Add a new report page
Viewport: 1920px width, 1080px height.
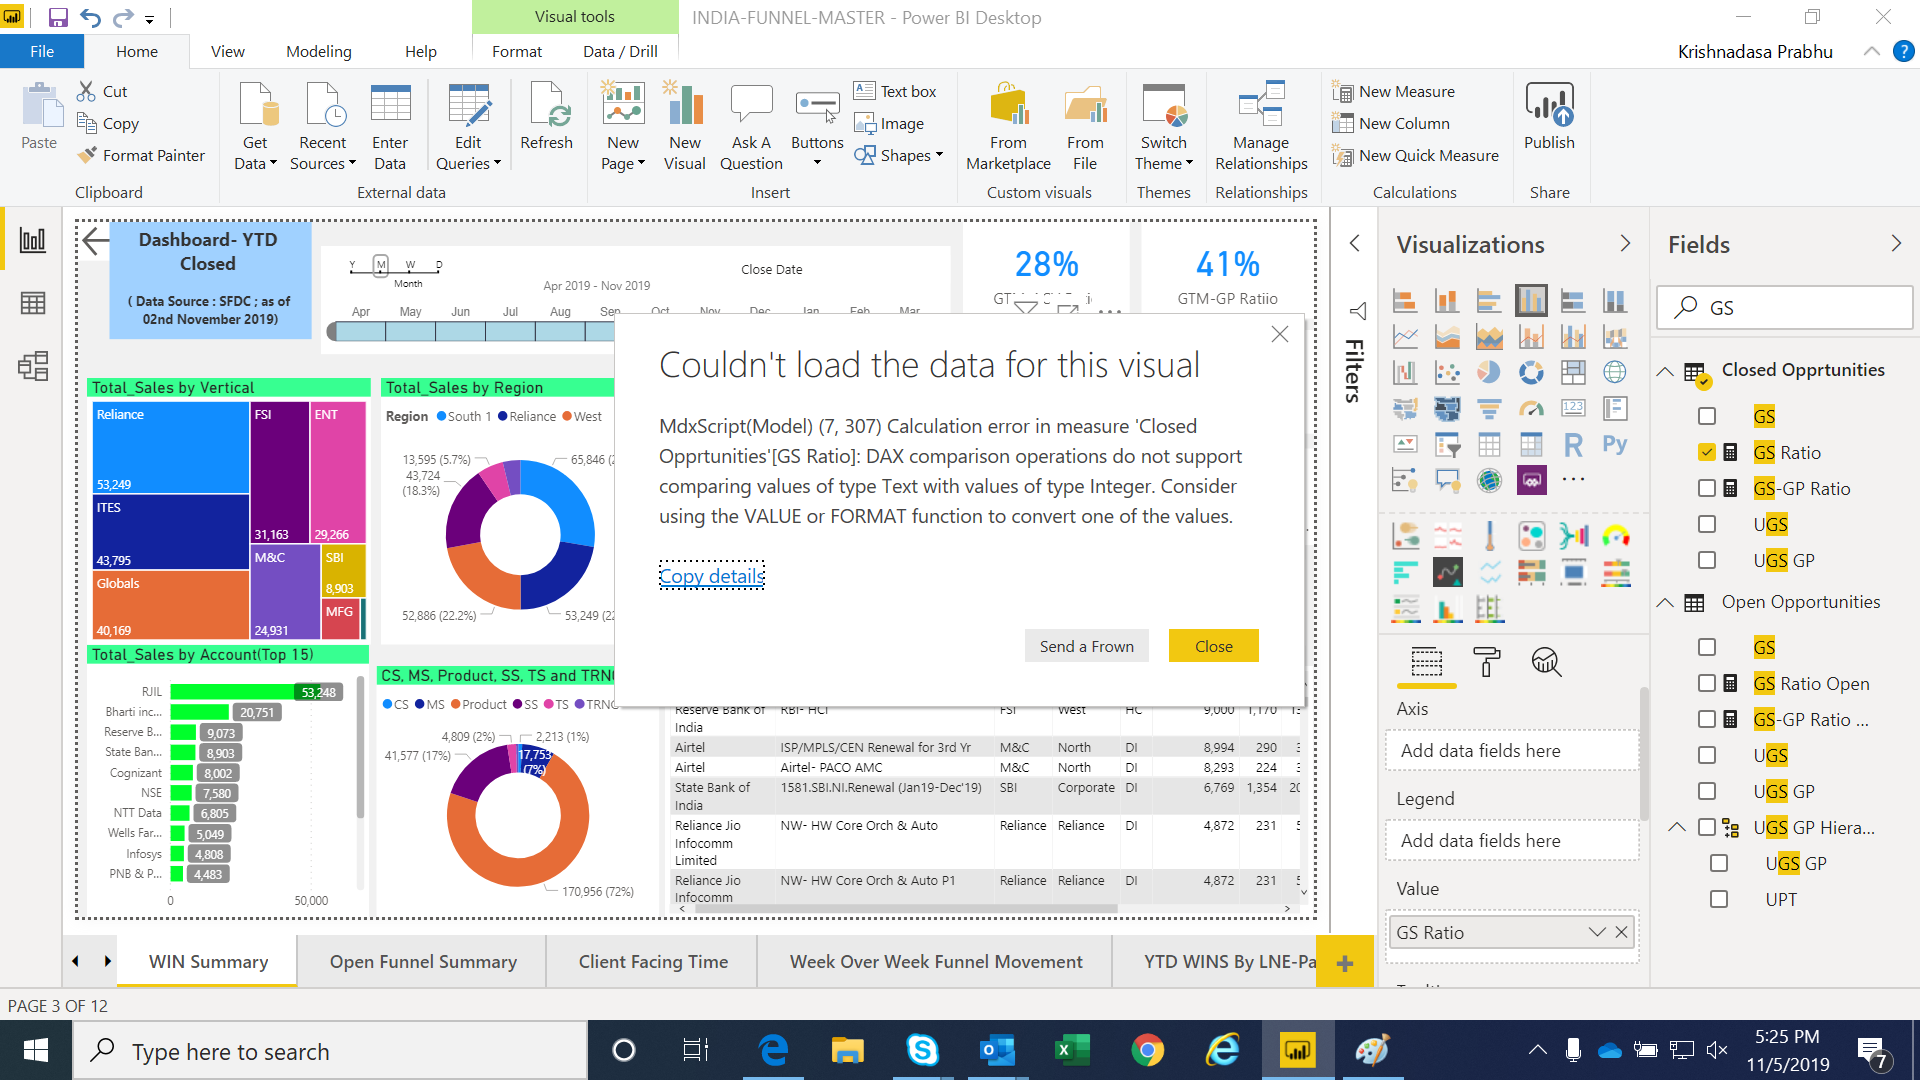(x=1344, y=962)
